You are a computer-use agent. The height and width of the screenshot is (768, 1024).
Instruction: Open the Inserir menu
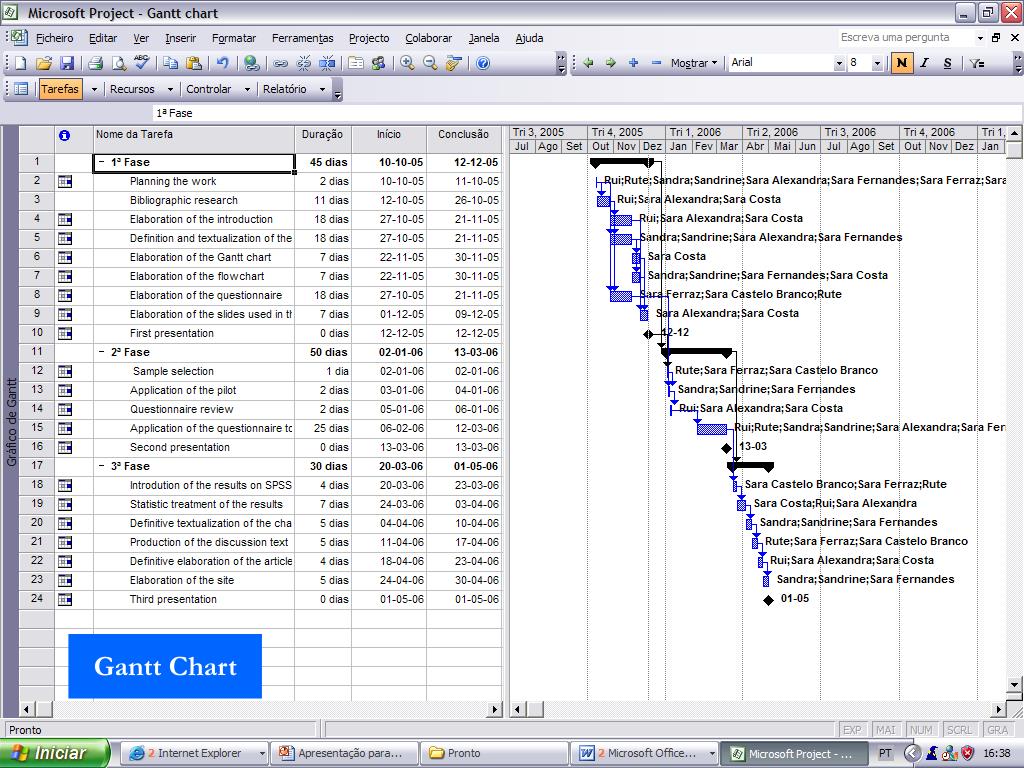click(180, 38)
